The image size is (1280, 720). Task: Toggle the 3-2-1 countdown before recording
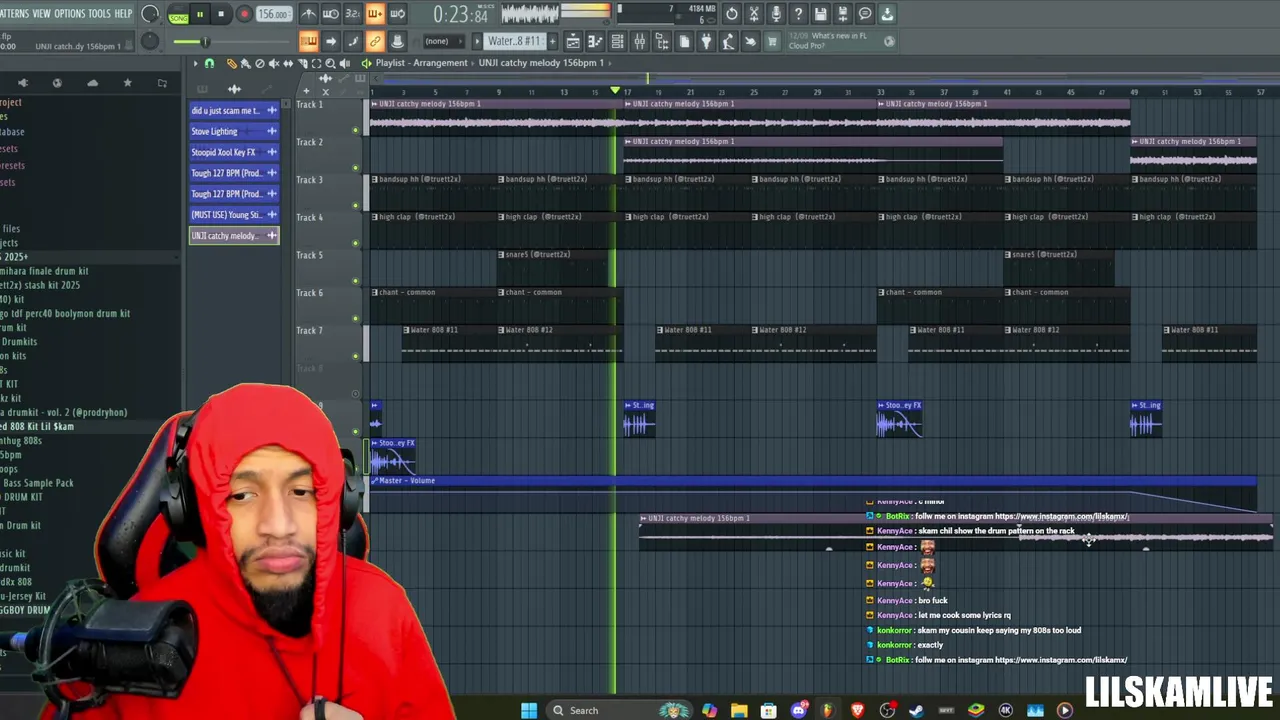pos(353,14)
